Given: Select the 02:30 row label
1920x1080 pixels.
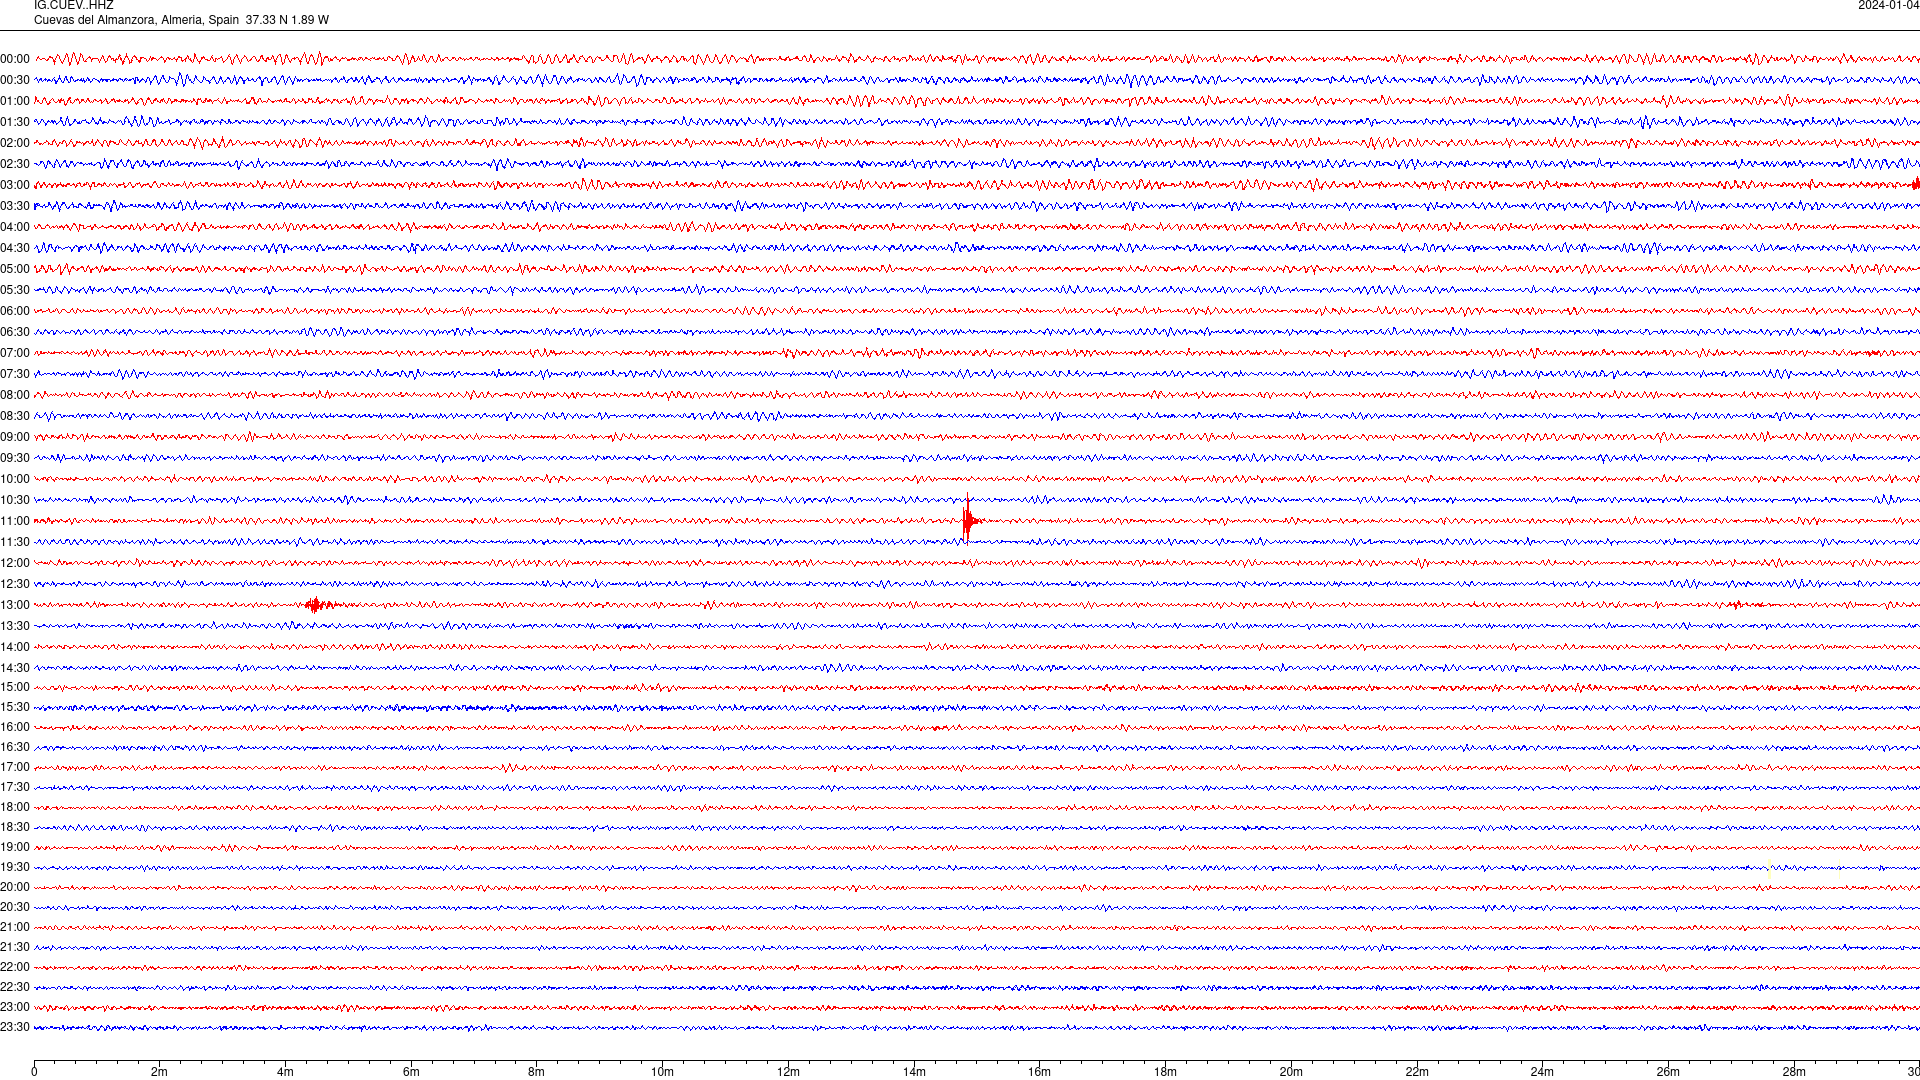Looking at the screenshot, I should [x=15, y=164].
